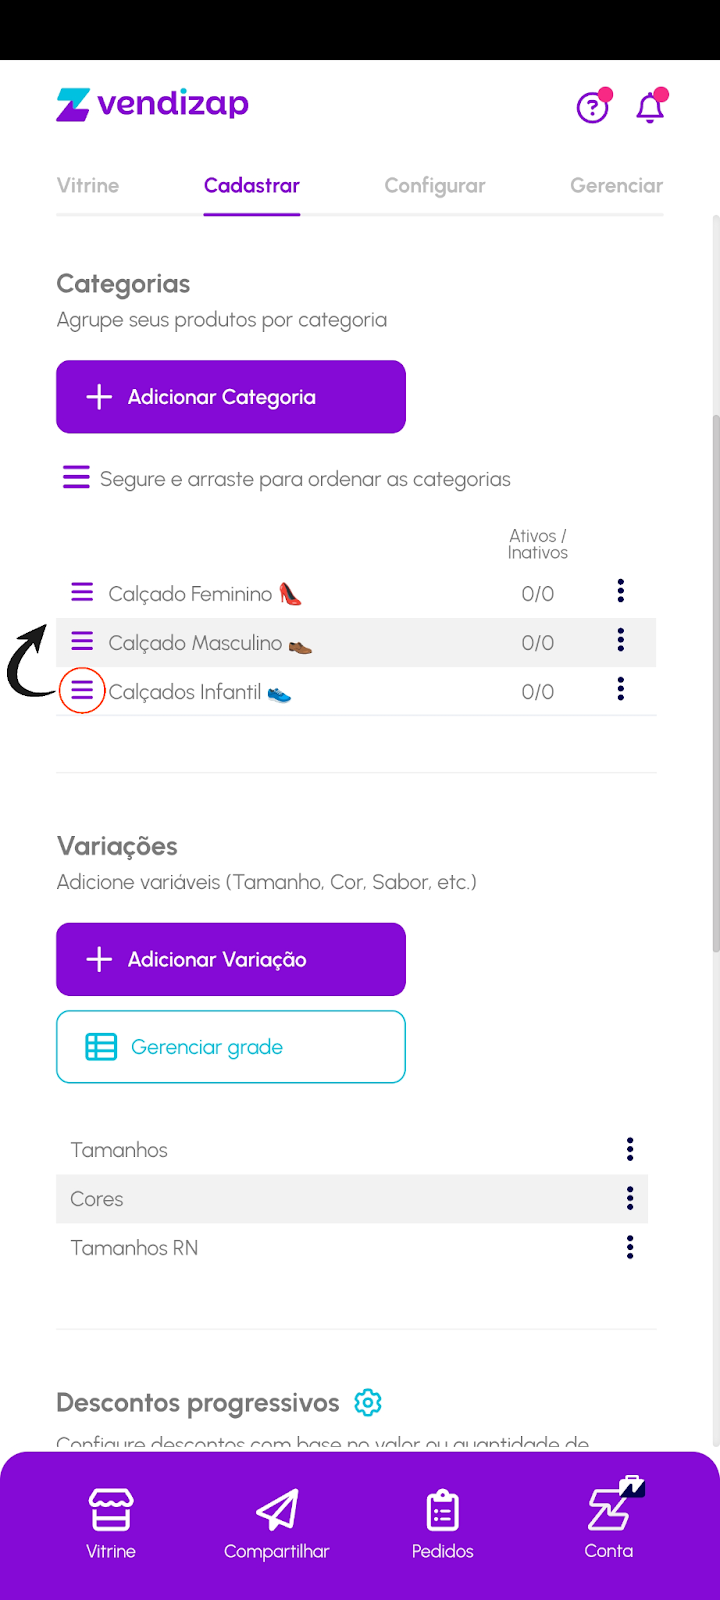The height and width of the screenshot is (1600, 720).
Task: Open options menu for Calçados Infantil
Action: [621, 689]
